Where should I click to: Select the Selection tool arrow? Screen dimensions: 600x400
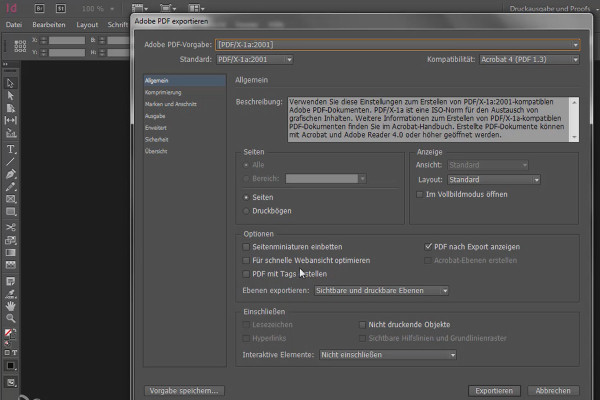pos(10,83)
